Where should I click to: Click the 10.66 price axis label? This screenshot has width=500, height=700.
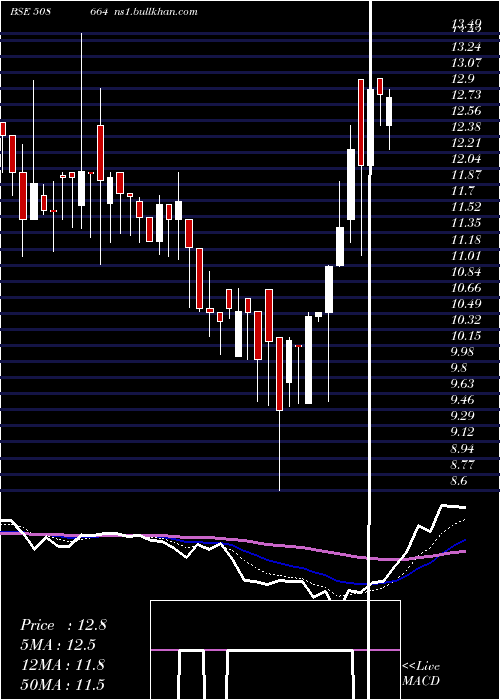click(x=466, y=288)
